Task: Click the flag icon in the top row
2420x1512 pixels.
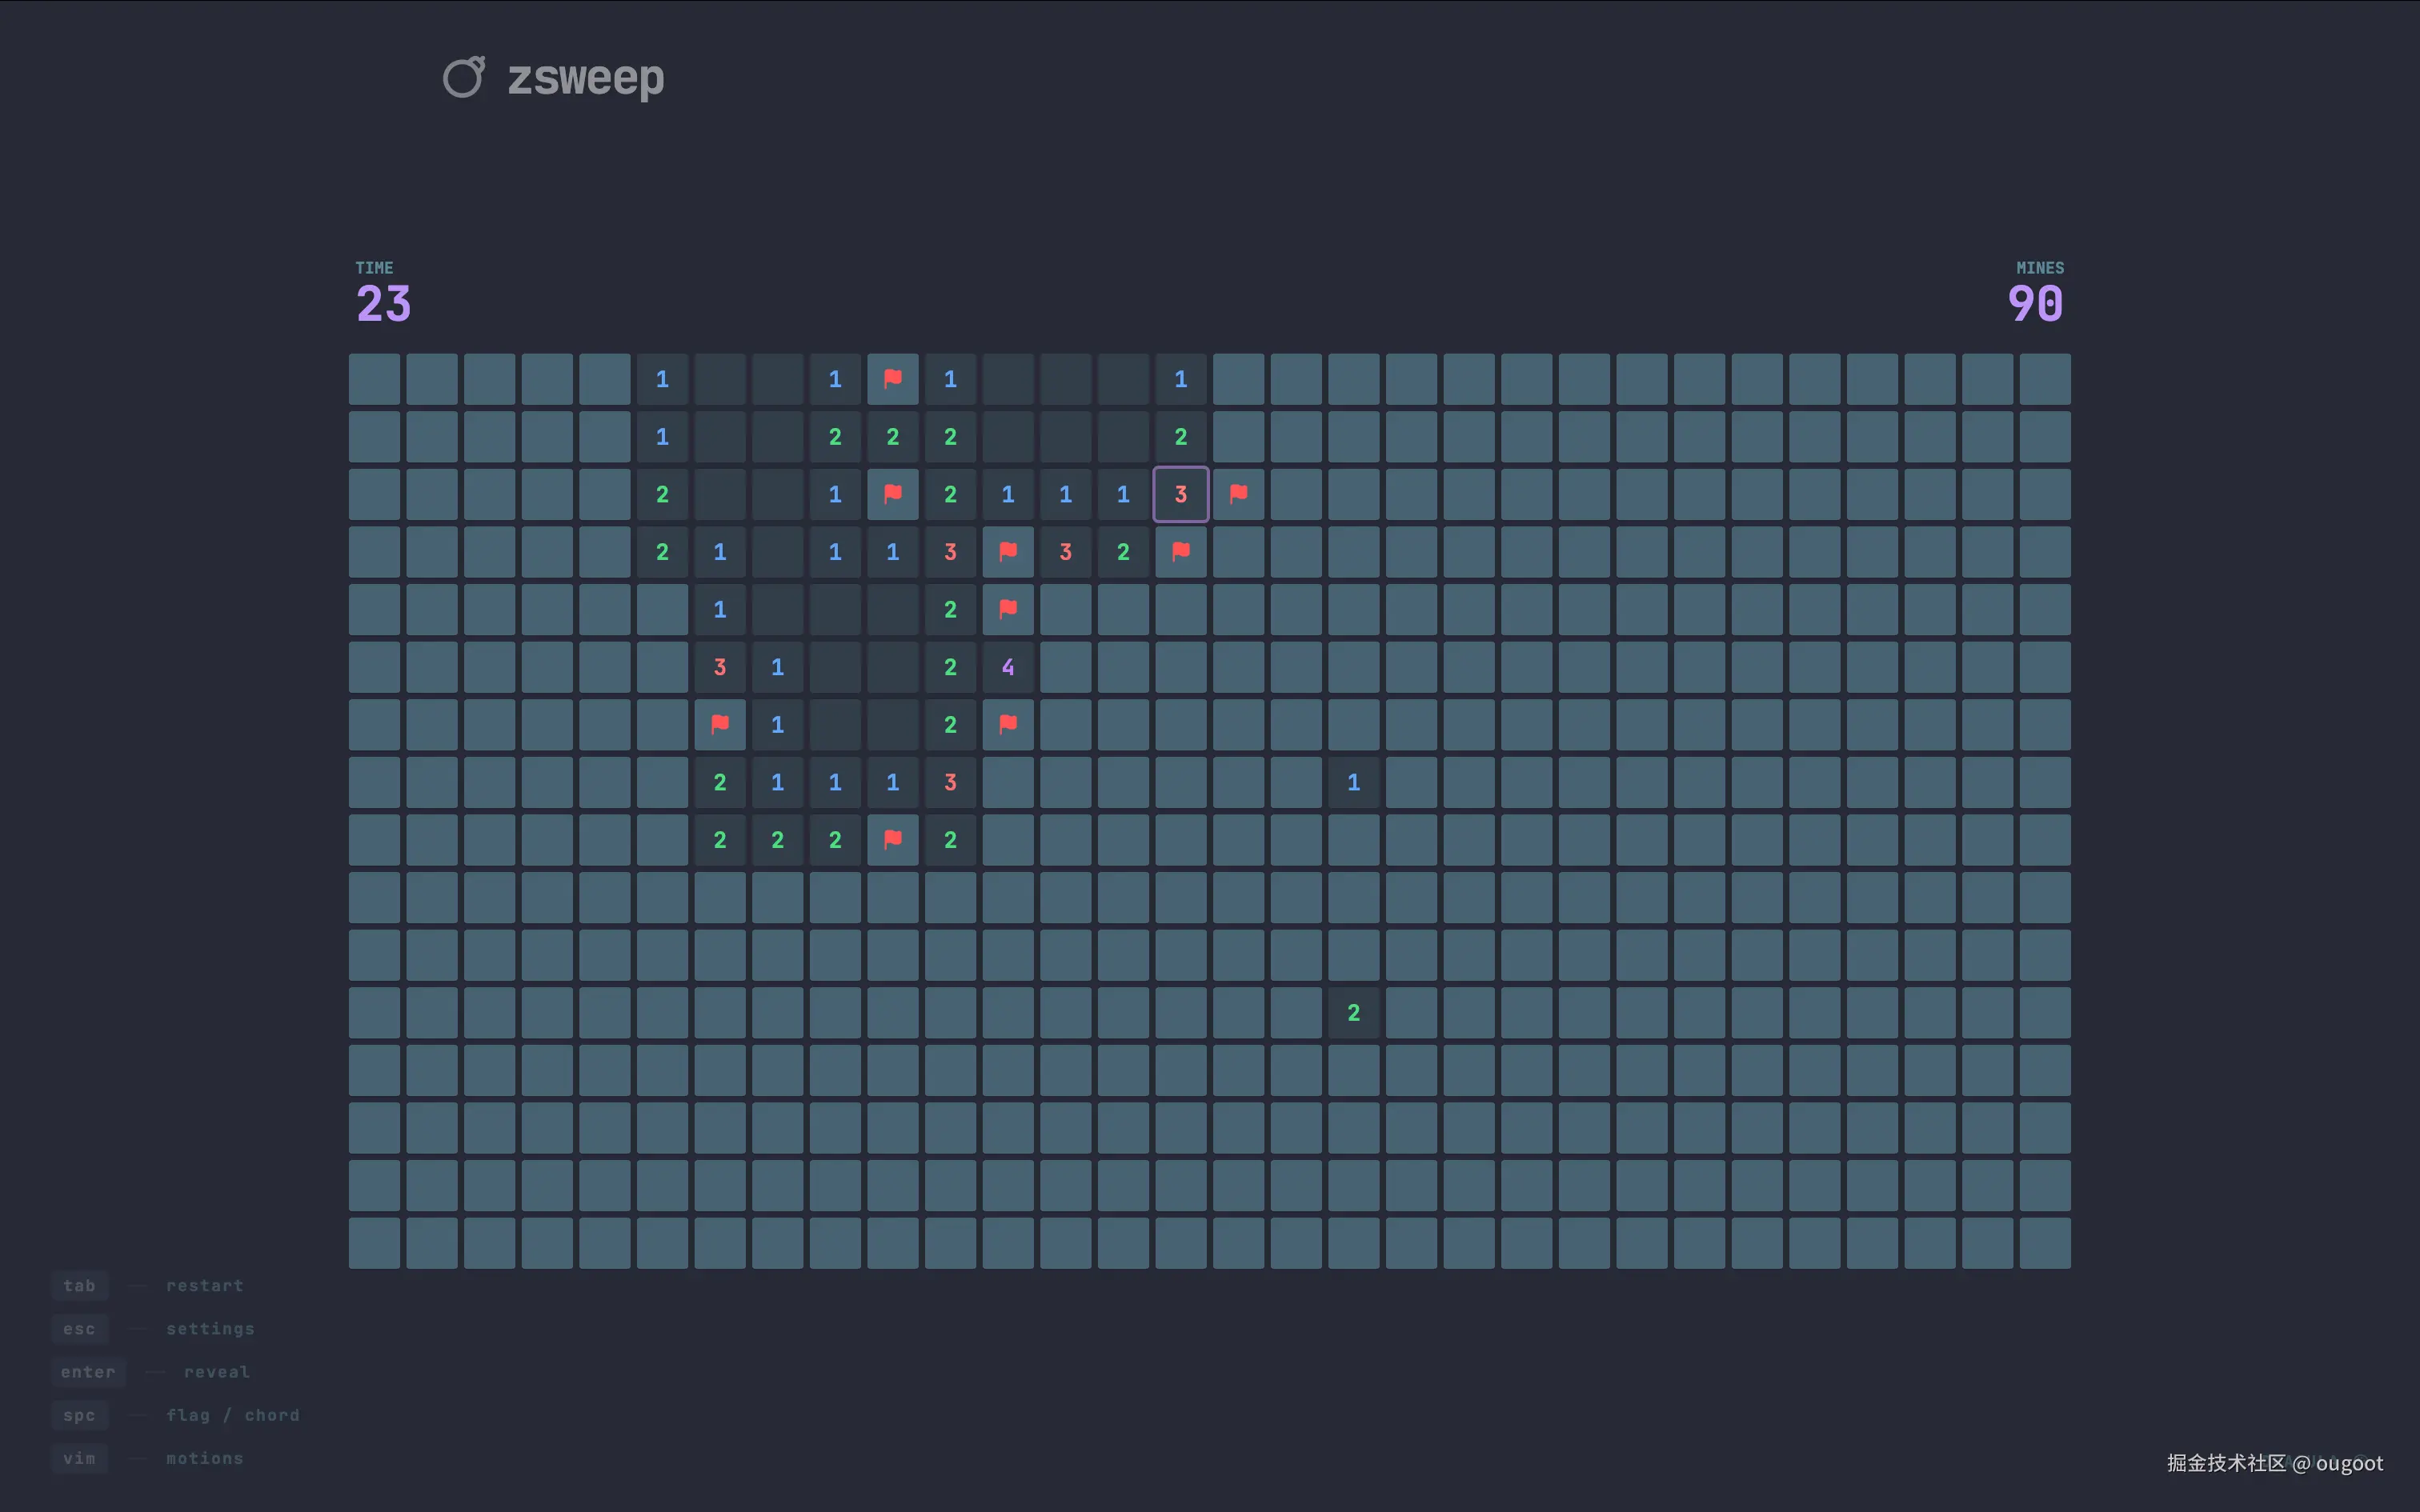Action: 893,379
